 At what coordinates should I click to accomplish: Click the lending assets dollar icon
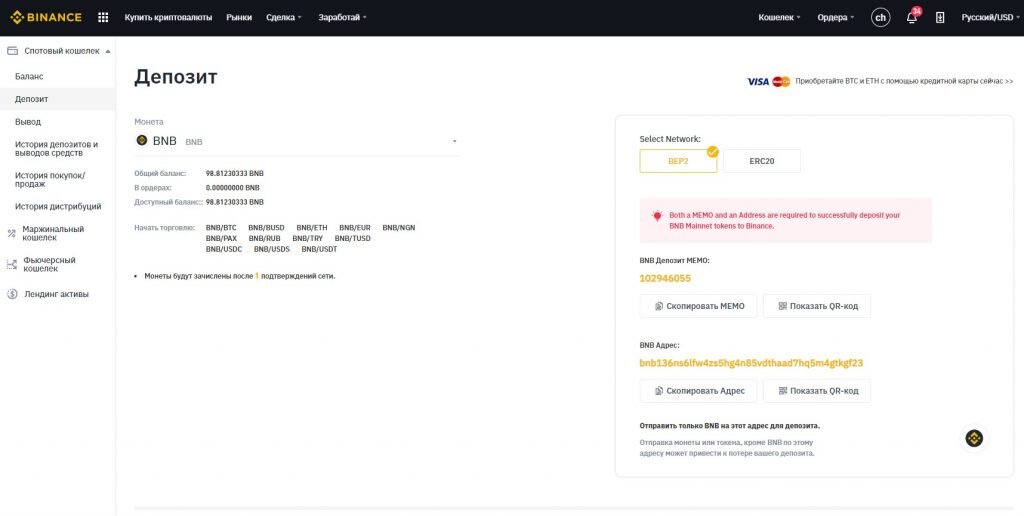tap(12, 294)
